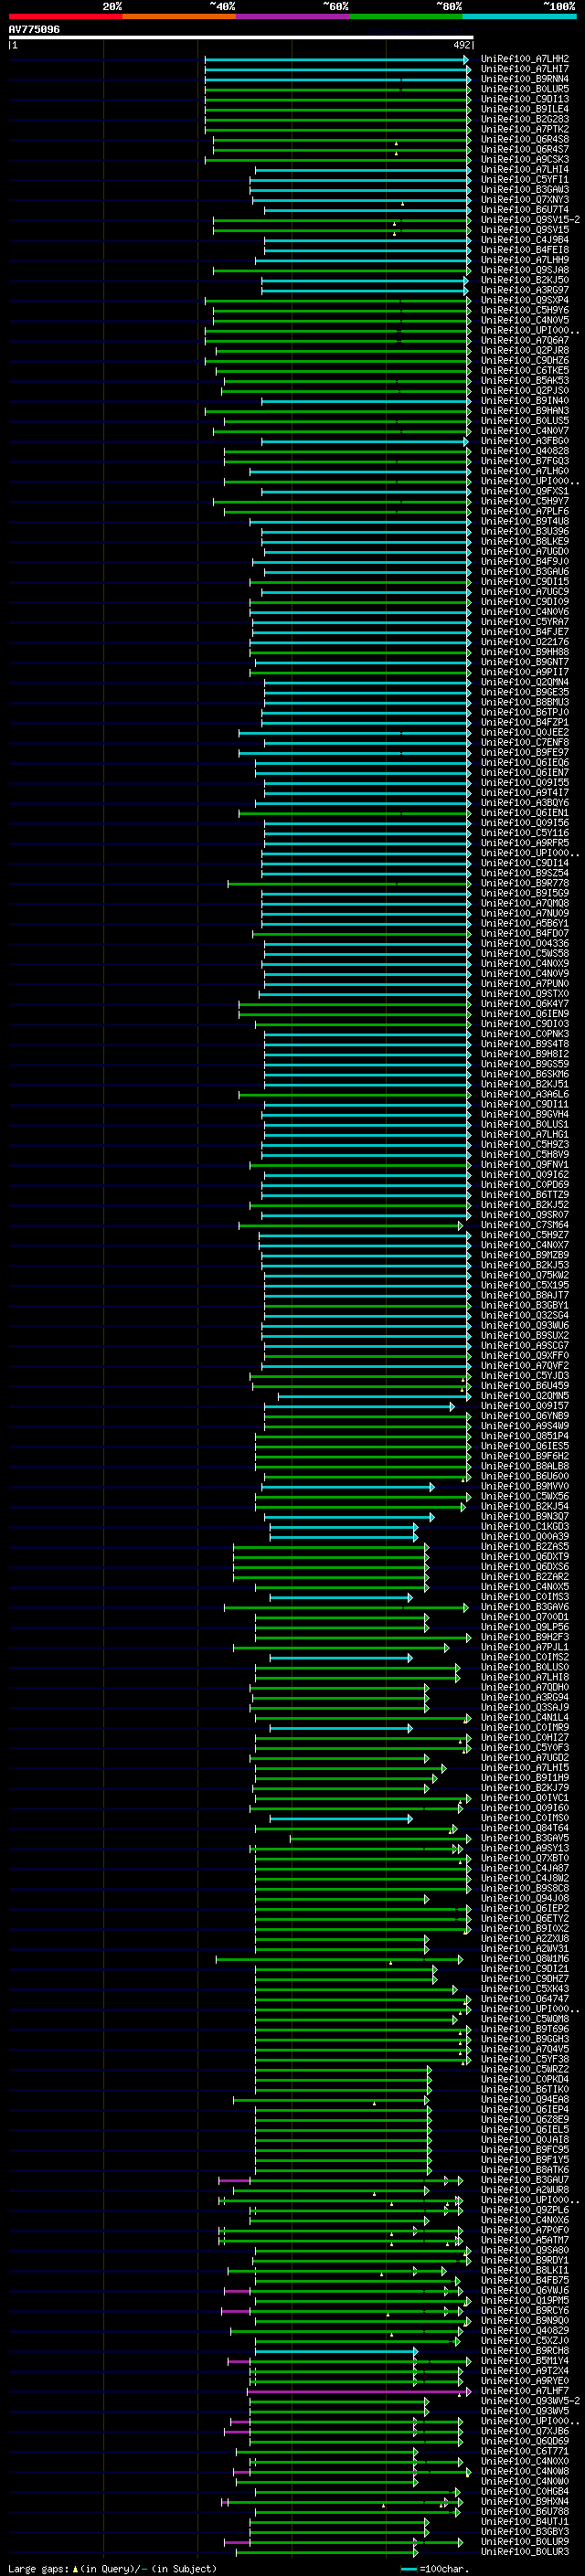Image resolution: width=585 pixels, height=2576 pixels.
Task: Open hit UniRef100_A7LHI7
Action: pos(525,69)
